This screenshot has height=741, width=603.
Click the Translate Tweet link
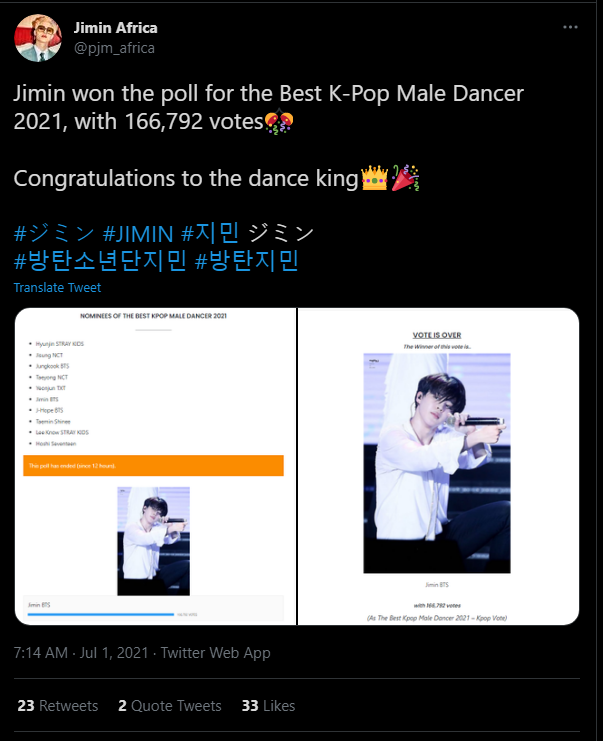[57, 288]
